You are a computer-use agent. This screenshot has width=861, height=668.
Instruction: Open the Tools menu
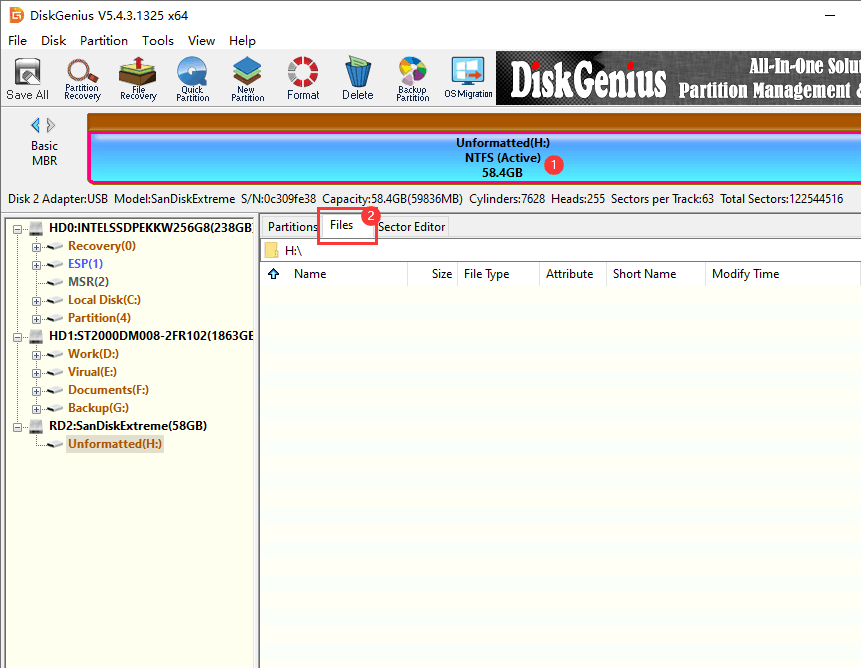(x=158, y=41)
